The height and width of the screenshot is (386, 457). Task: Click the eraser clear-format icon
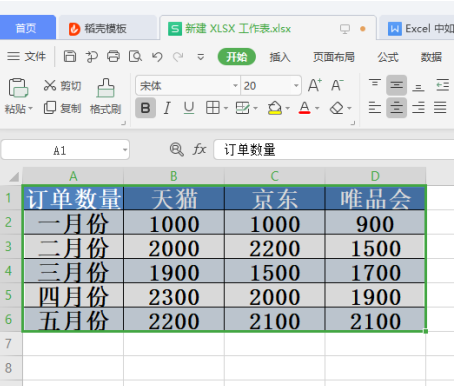point(337,108)
